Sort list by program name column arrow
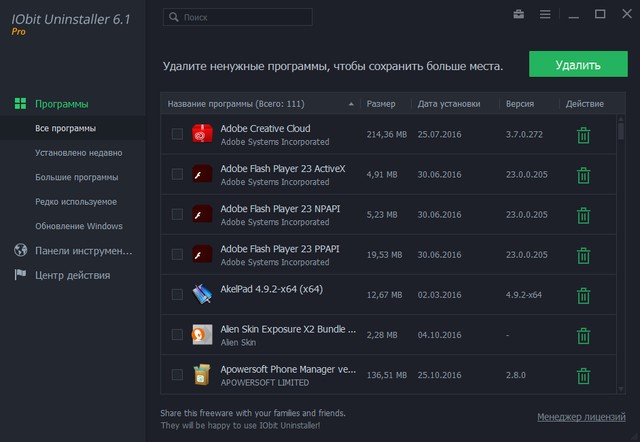Viewport: 640px width, 442px height. [x=351, y=104]
